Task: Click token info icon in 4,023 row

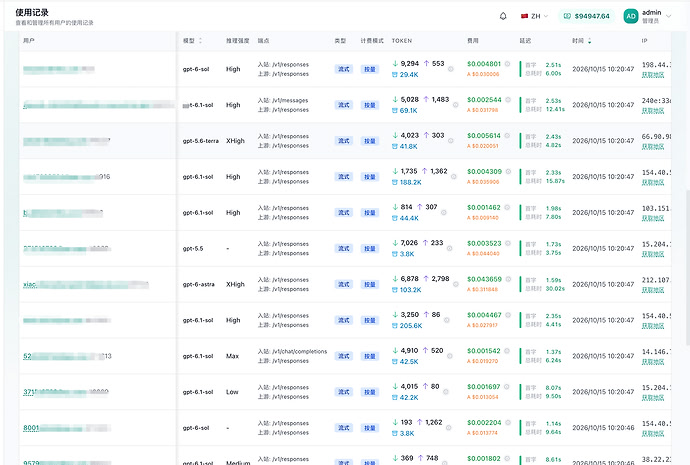Action: [x=451, y=141]
